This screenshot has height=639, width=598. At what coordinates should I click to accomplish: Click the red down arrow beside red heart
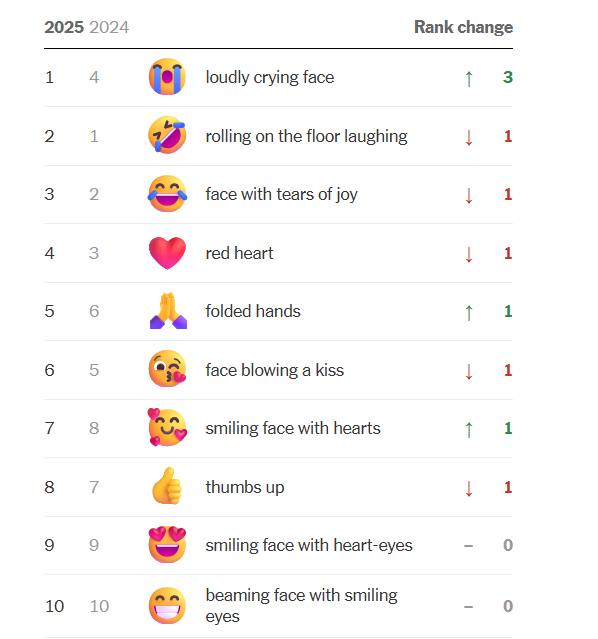[469, 254]
